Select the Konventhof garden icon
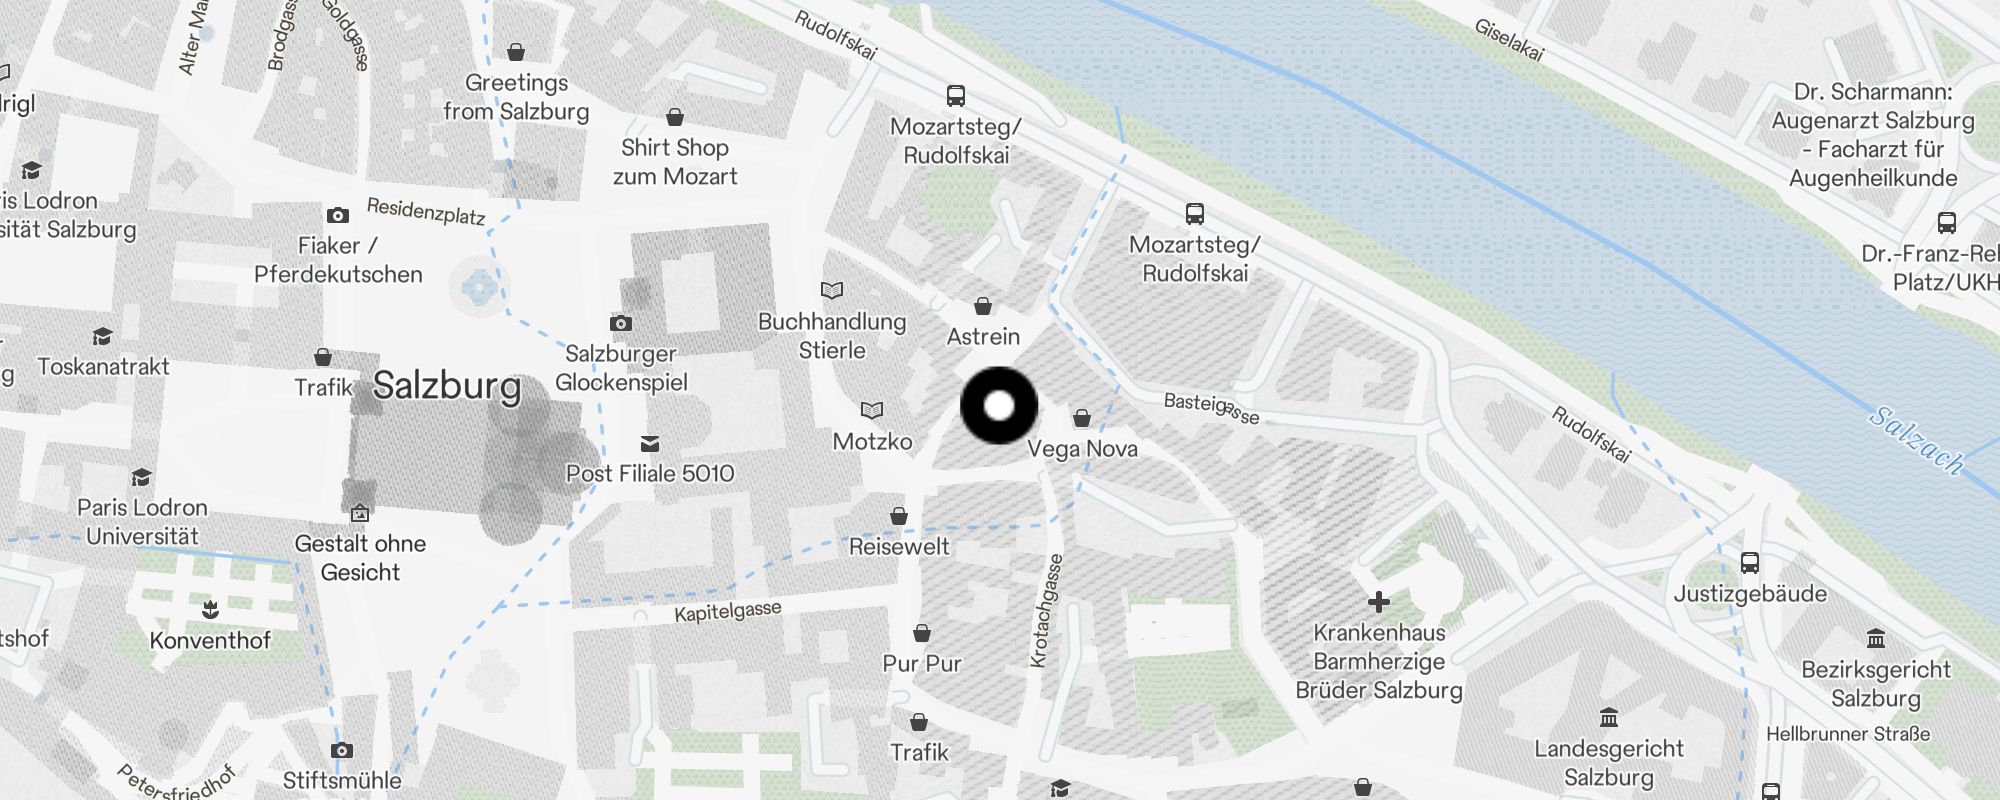 [210, 609]
